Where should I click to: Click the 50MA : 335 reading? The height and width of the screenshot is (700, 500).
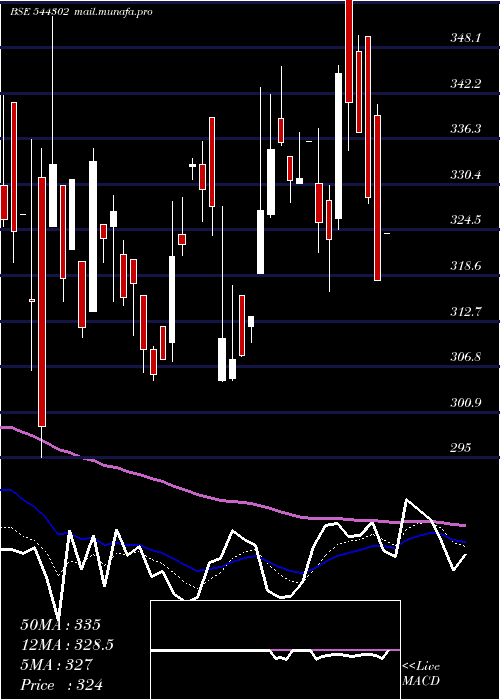61,625
